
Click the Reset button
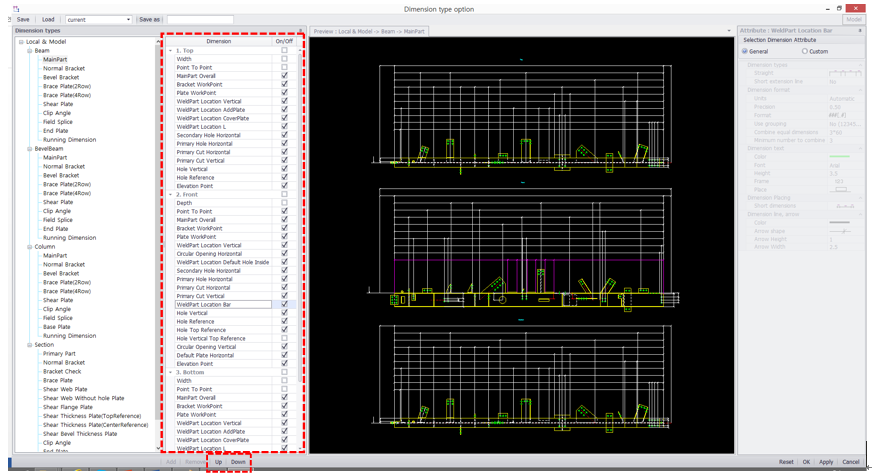(x=786, y=462)
